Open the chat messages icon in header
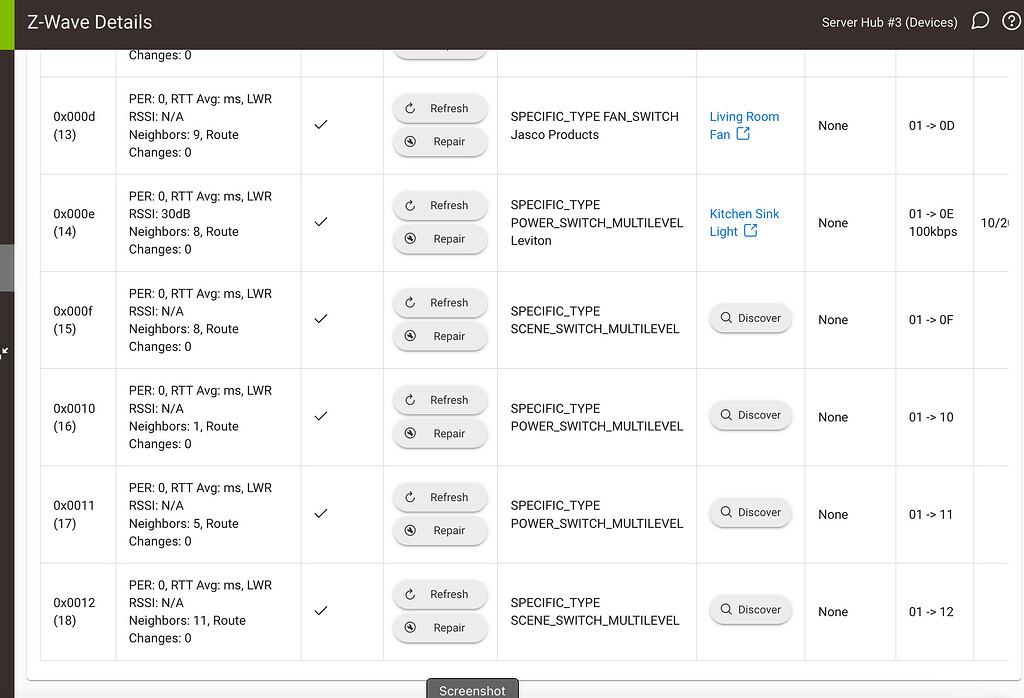 pyautogui.click(x=980, y=21)
